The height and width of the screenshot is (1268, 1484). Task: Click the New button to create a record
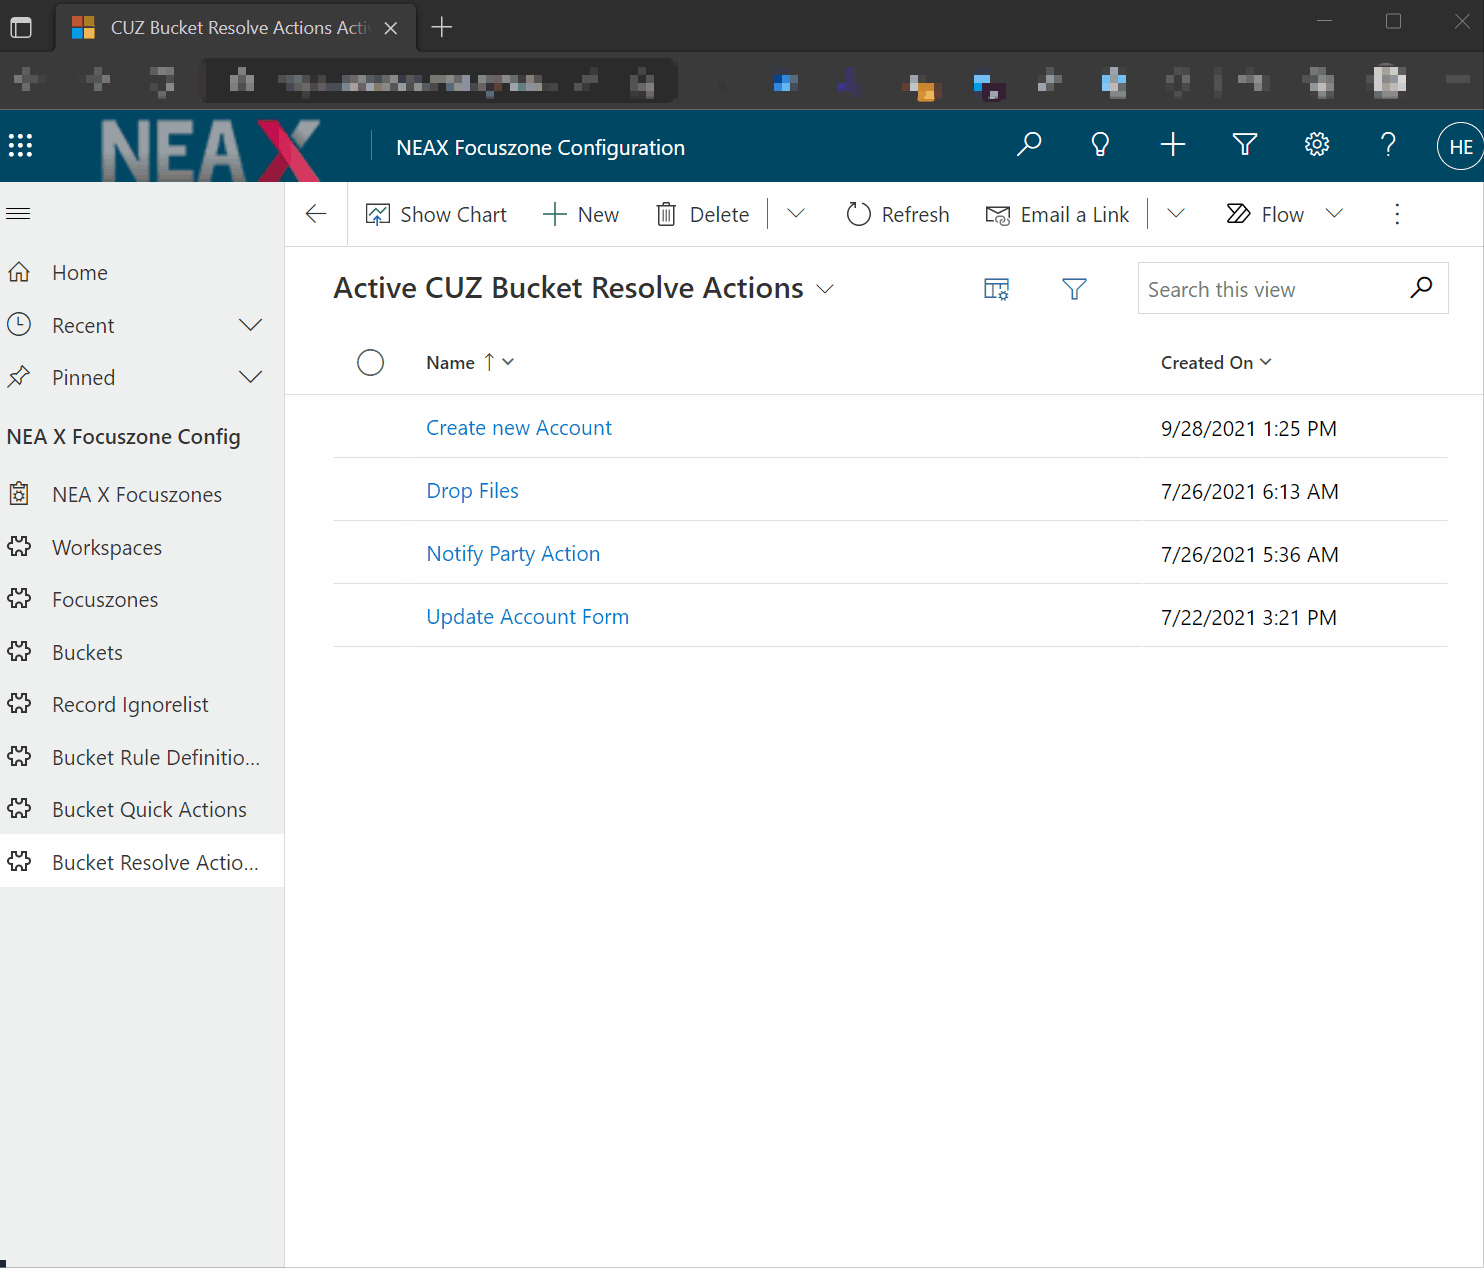tap(581, 214)
